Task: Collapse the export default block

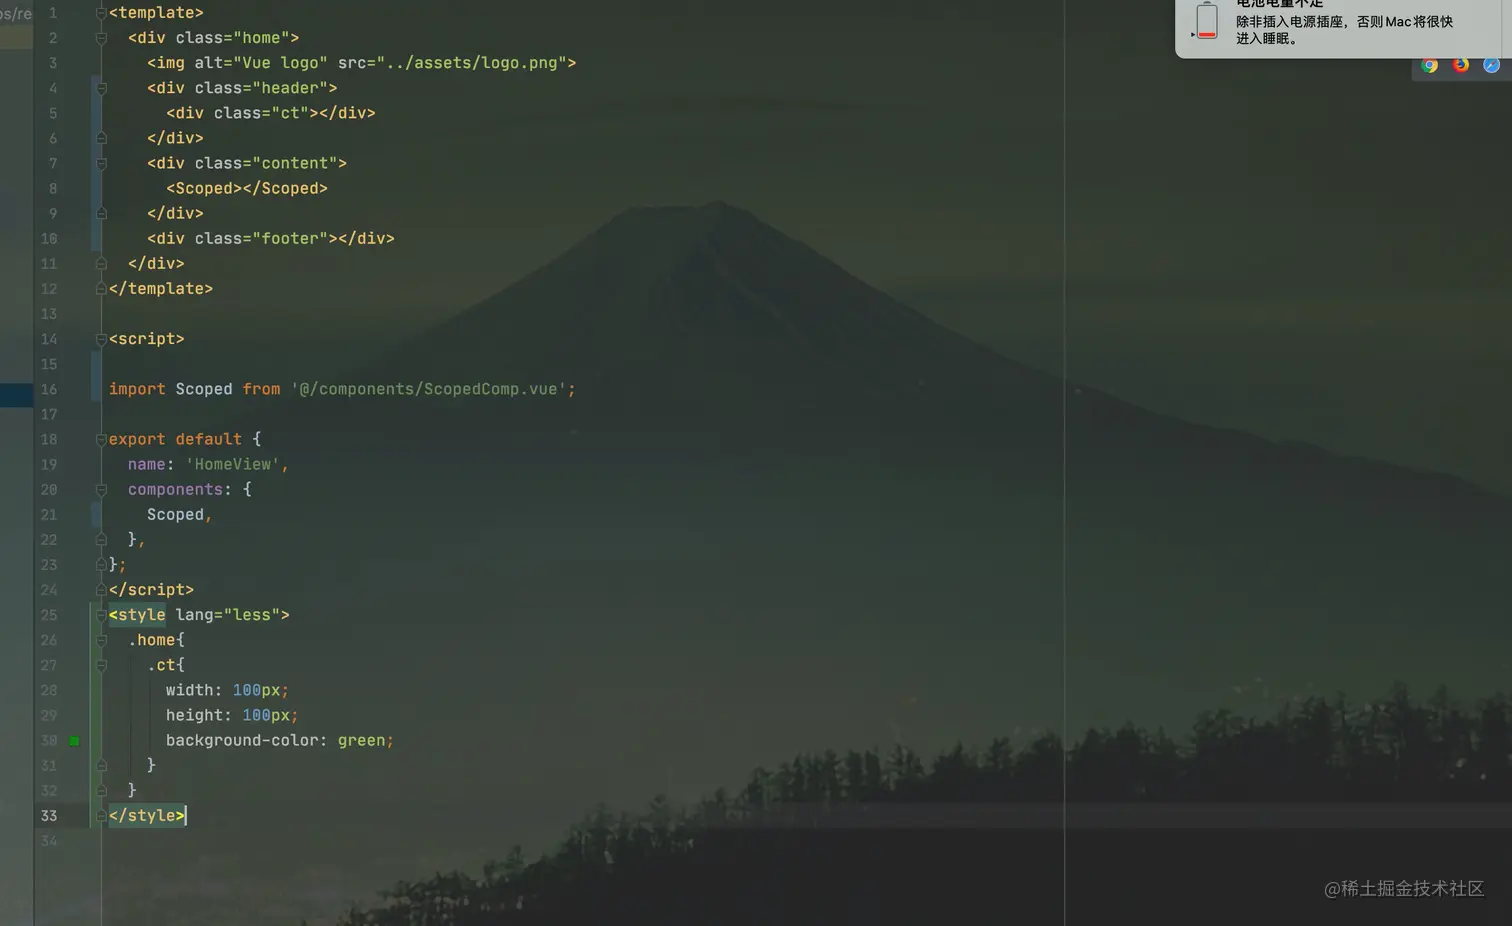Action: [101, 439]
